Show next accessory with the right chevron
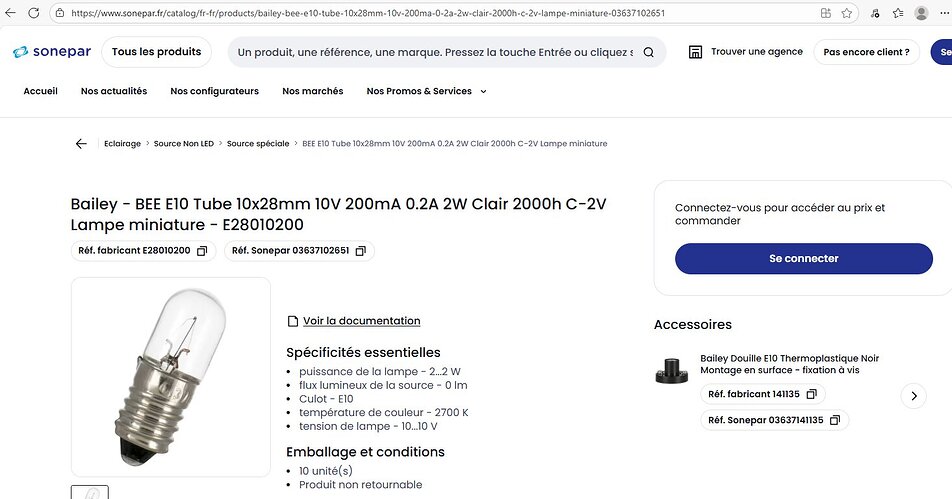 913,396
